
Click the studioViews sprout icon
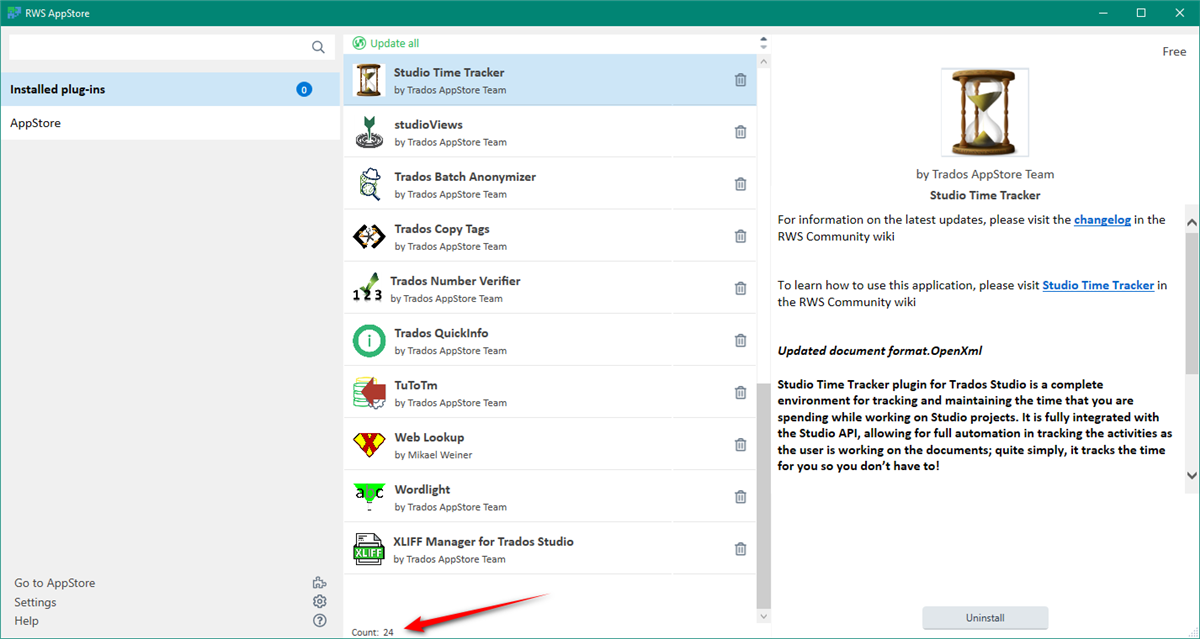click(x=368, y=131)
